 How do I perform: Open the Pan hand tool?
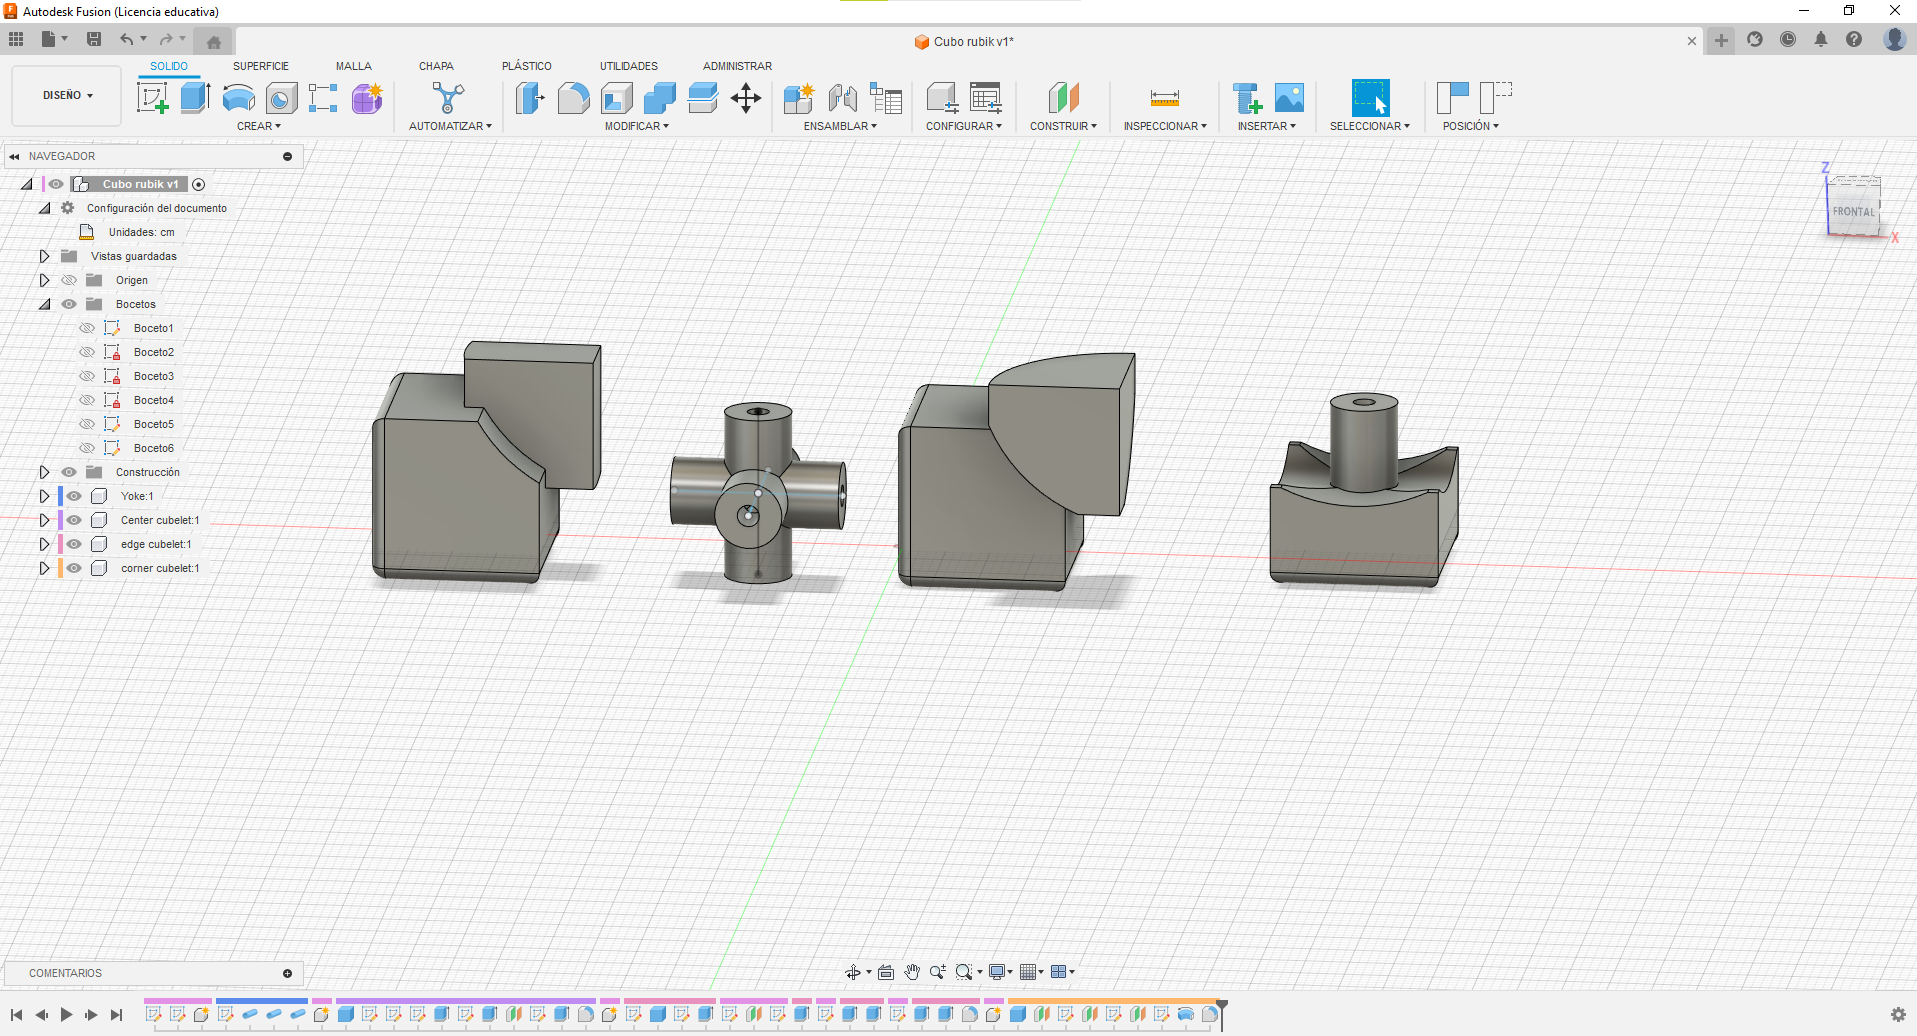(x=912, y=972)
